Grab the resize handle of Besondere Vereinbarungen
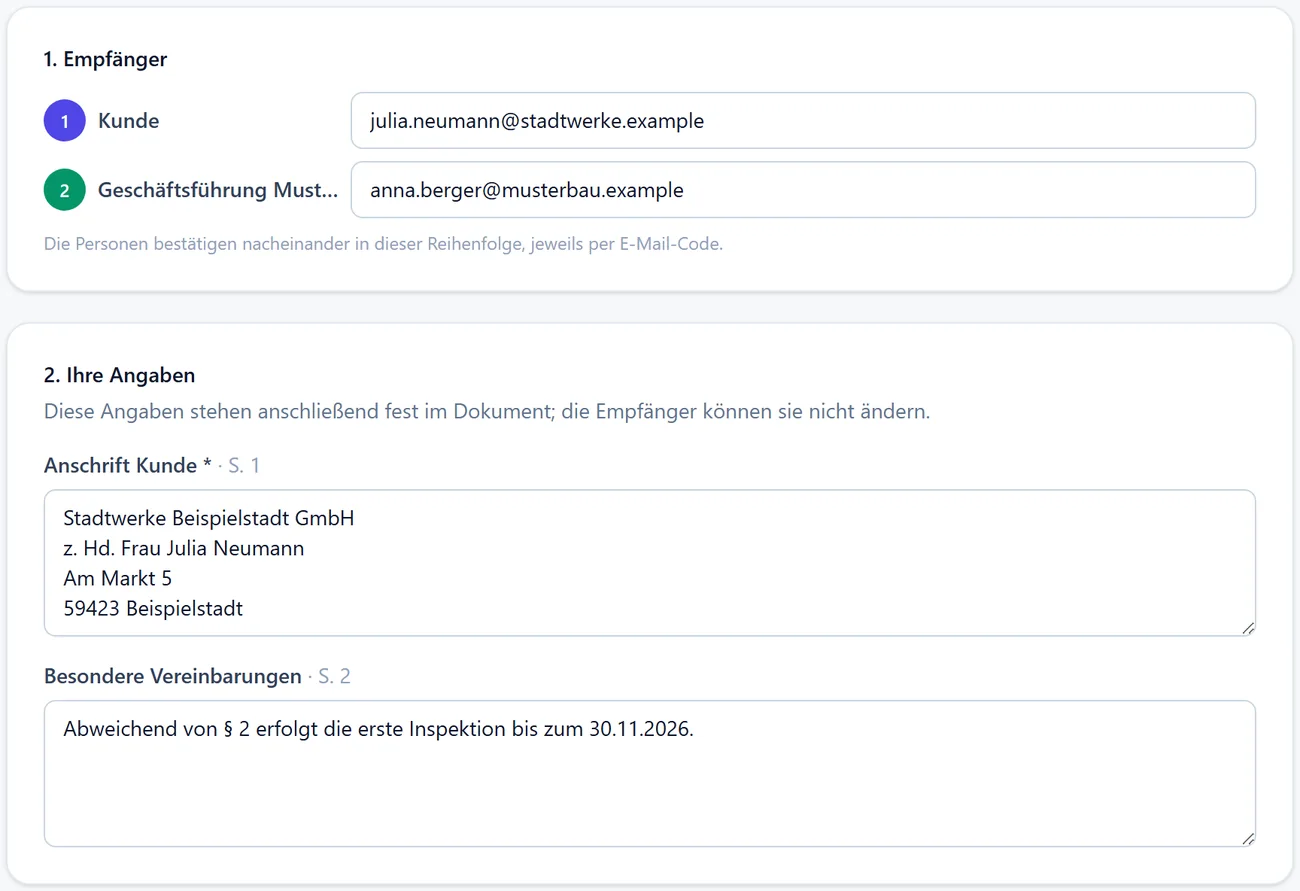Viewport: 1300px width, 891px height. pyautogui.click(x=1247, y=838)
